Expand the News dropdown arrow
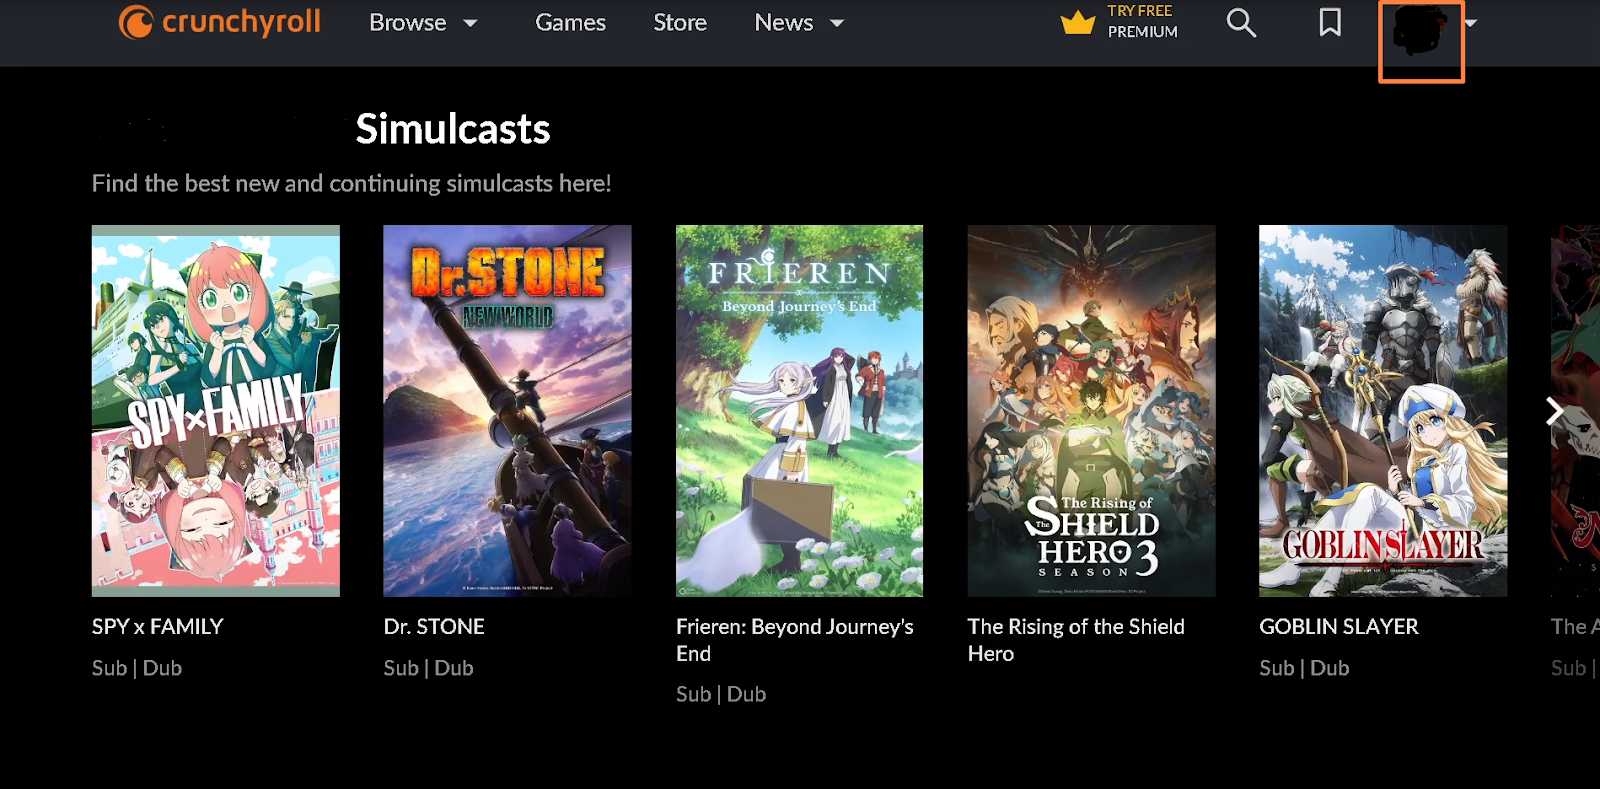 point(838,23)
